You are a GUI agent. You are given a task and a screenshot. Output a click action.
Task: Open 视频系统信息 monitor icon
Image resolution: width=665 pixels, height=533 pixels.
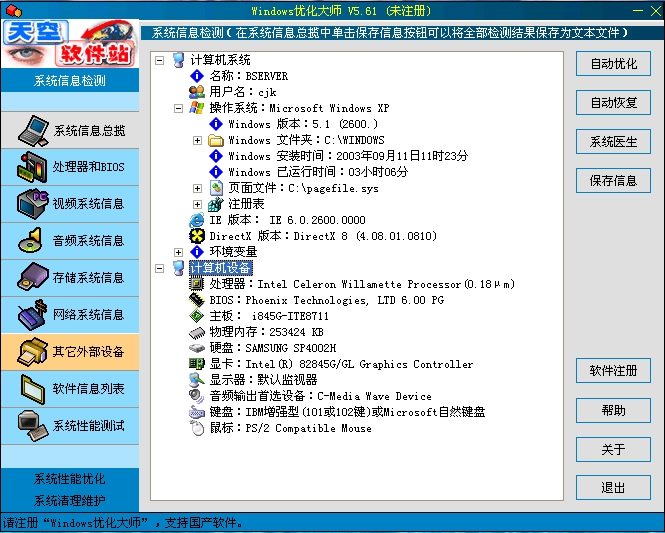pyautogui.click(x=33, y=204)
